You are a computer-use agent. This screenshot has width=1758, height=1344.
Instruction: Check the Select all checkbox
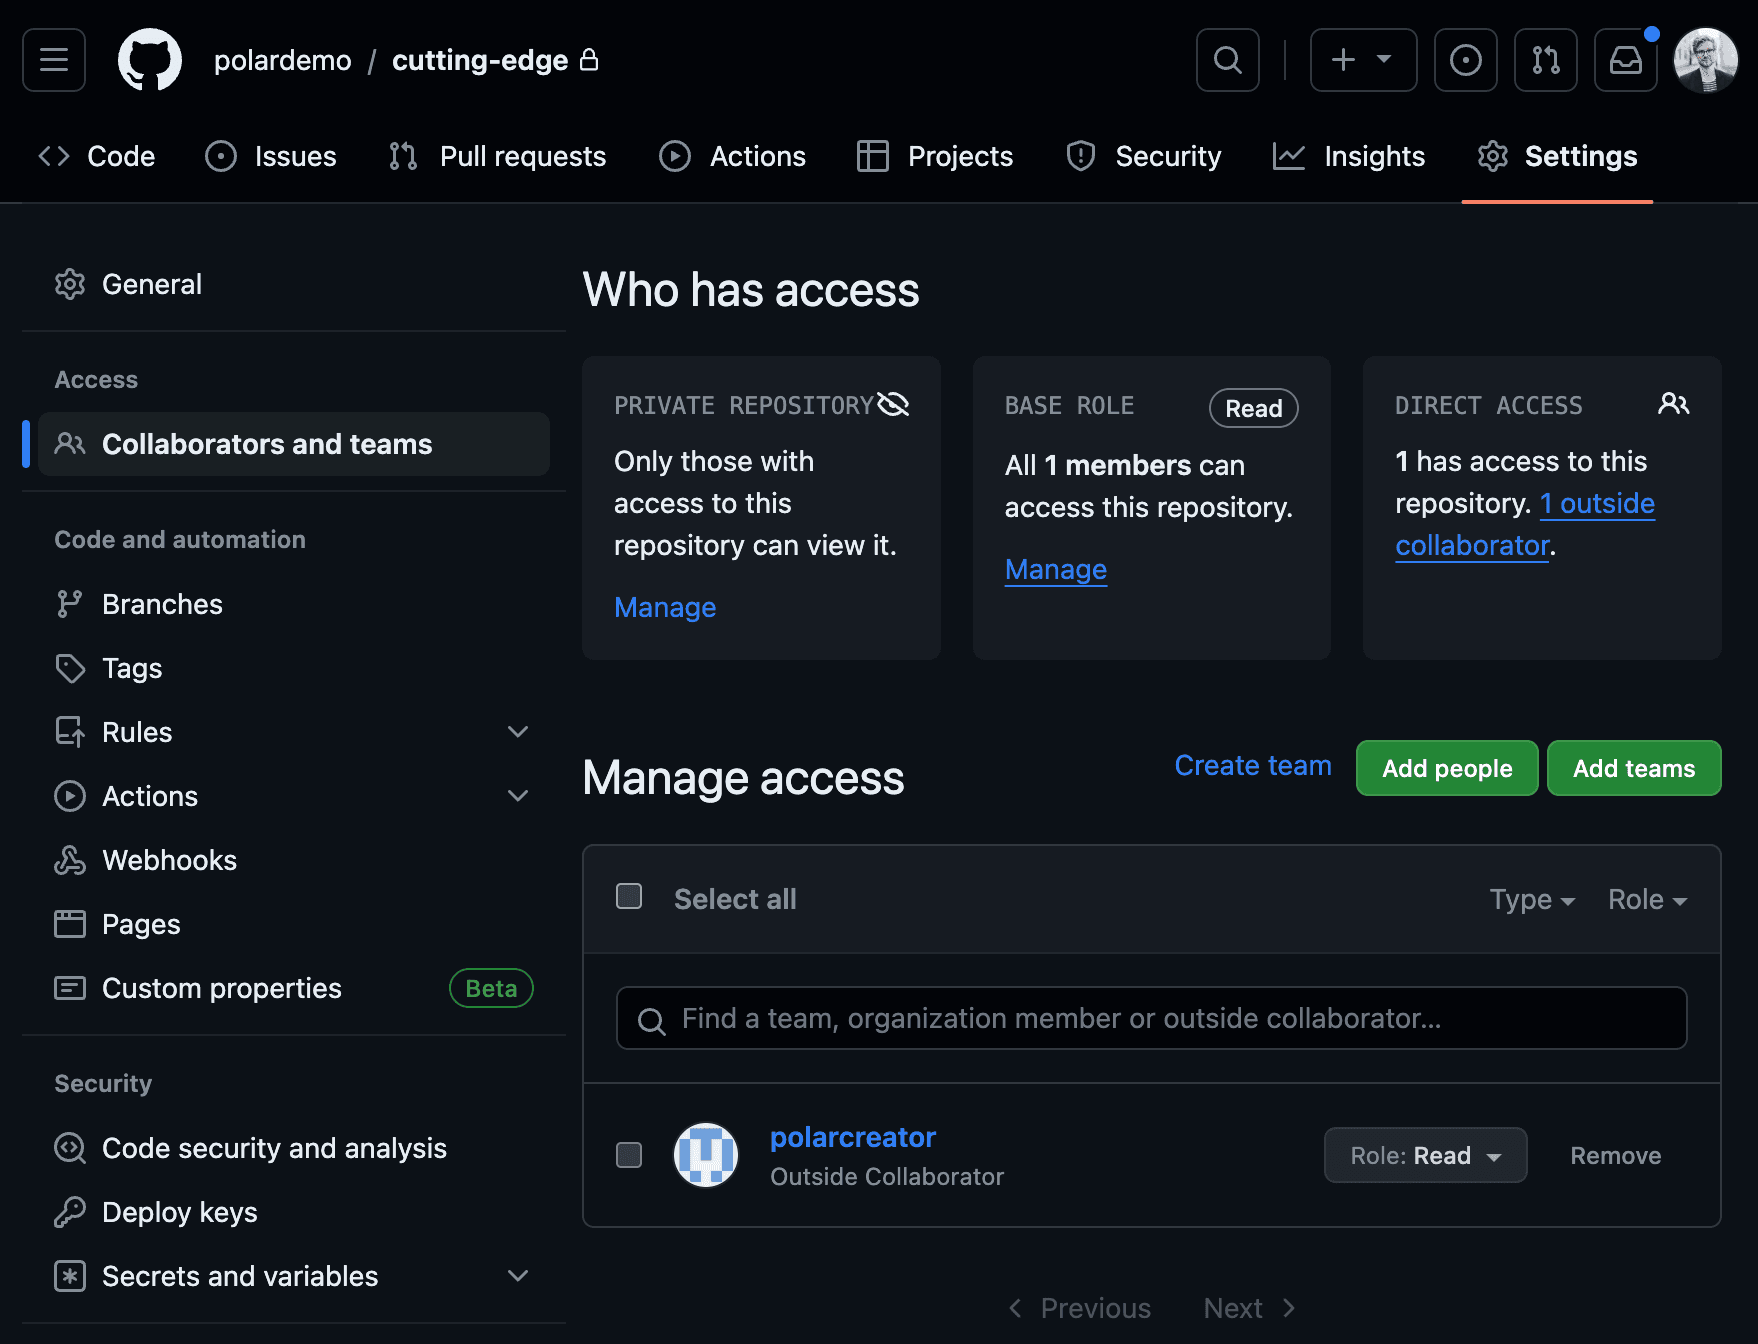click(x=629, y=896)
